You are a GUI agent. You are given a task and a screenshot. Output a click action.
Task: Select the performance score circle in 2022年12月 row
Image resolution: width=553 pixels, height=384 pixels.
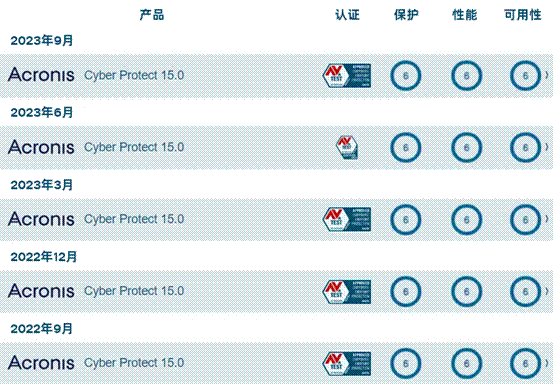pos(466,291)
